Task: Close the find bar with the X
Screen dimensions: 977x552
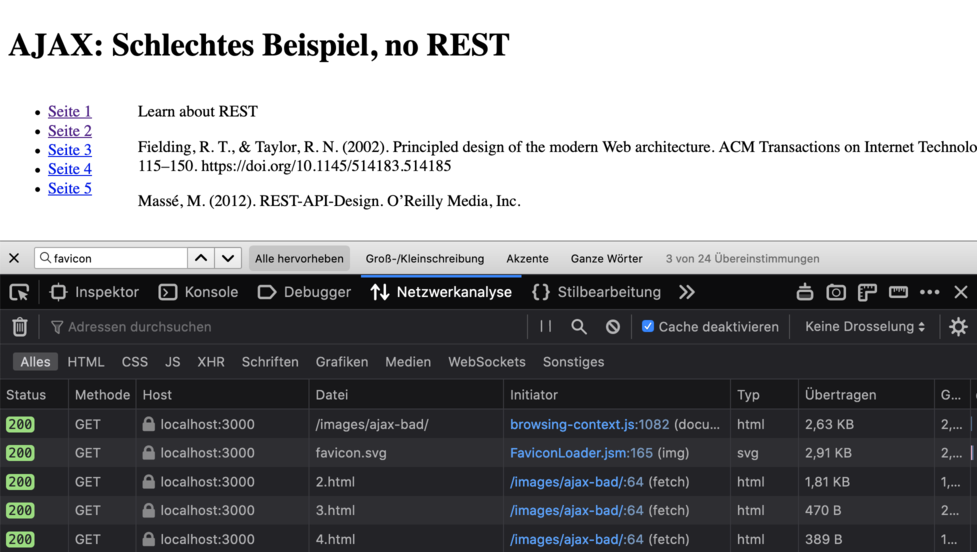Action: 14,258
